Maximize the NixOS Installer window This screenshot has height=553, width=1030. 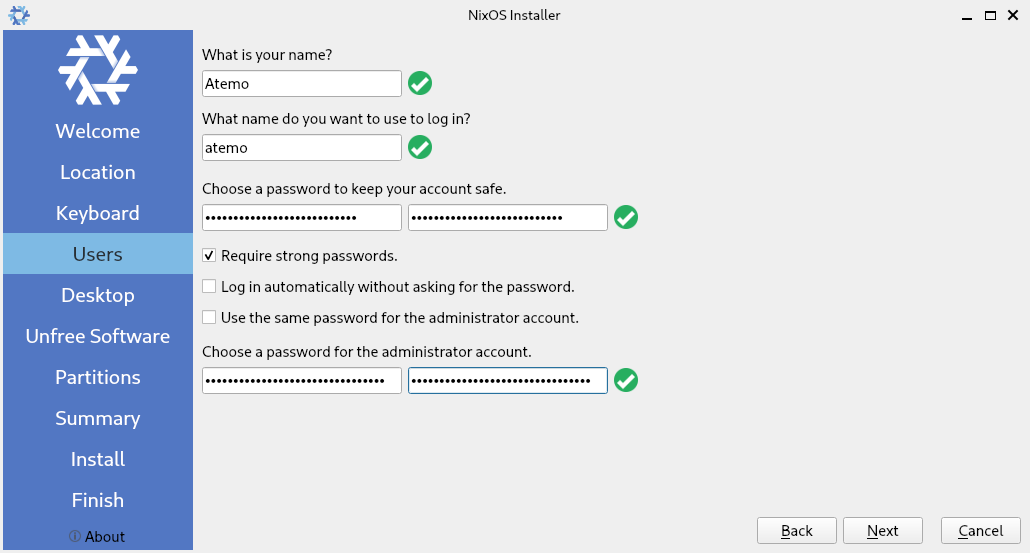click(x=990, y=15)
